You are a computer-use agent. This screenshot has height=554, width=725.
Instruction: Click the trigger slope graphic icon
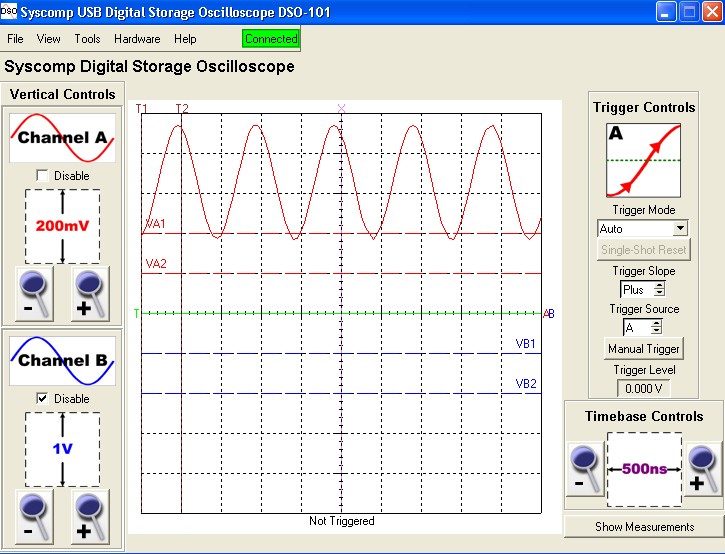[x=643, y=160]
